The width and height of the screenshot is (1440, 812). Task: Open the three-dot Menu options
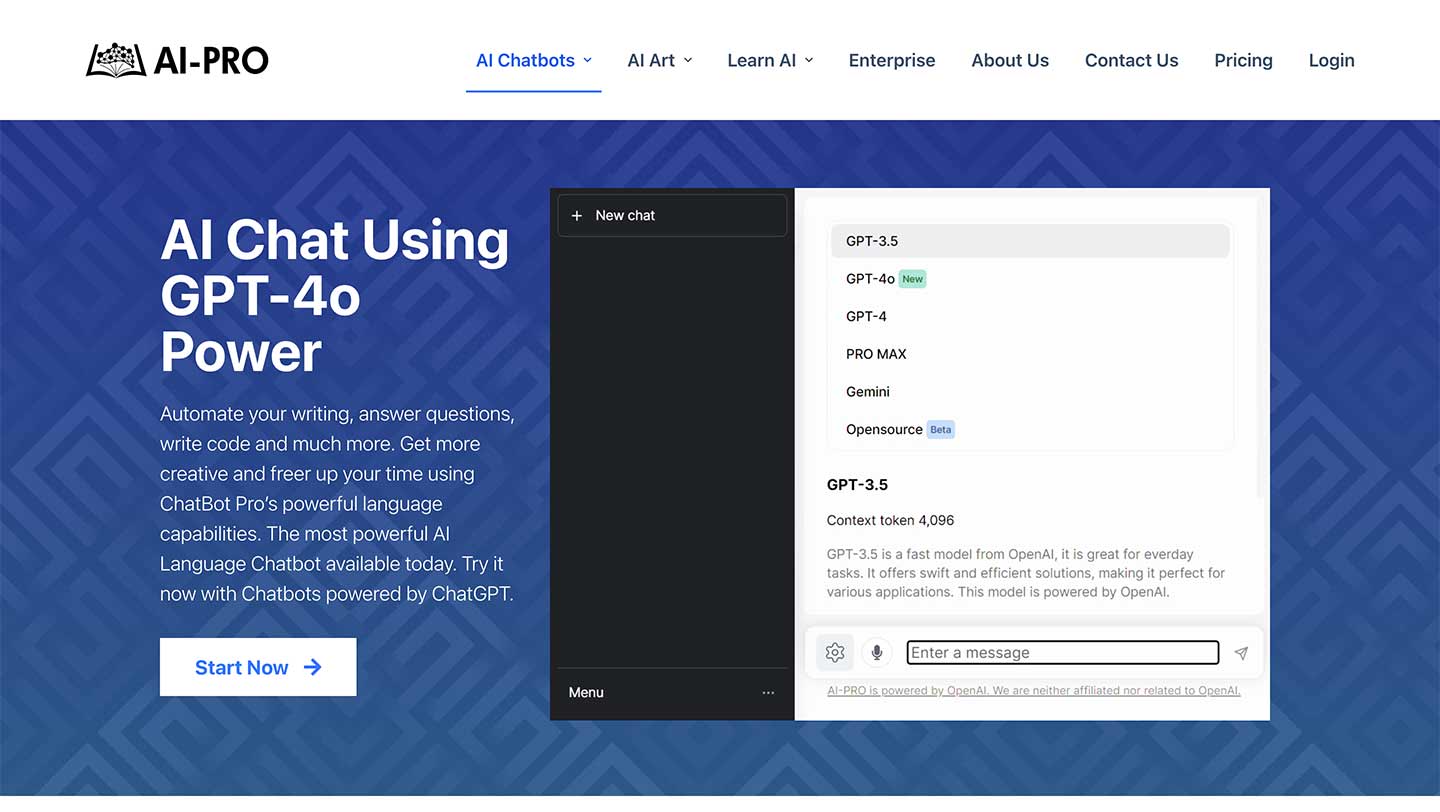[768, 692]
